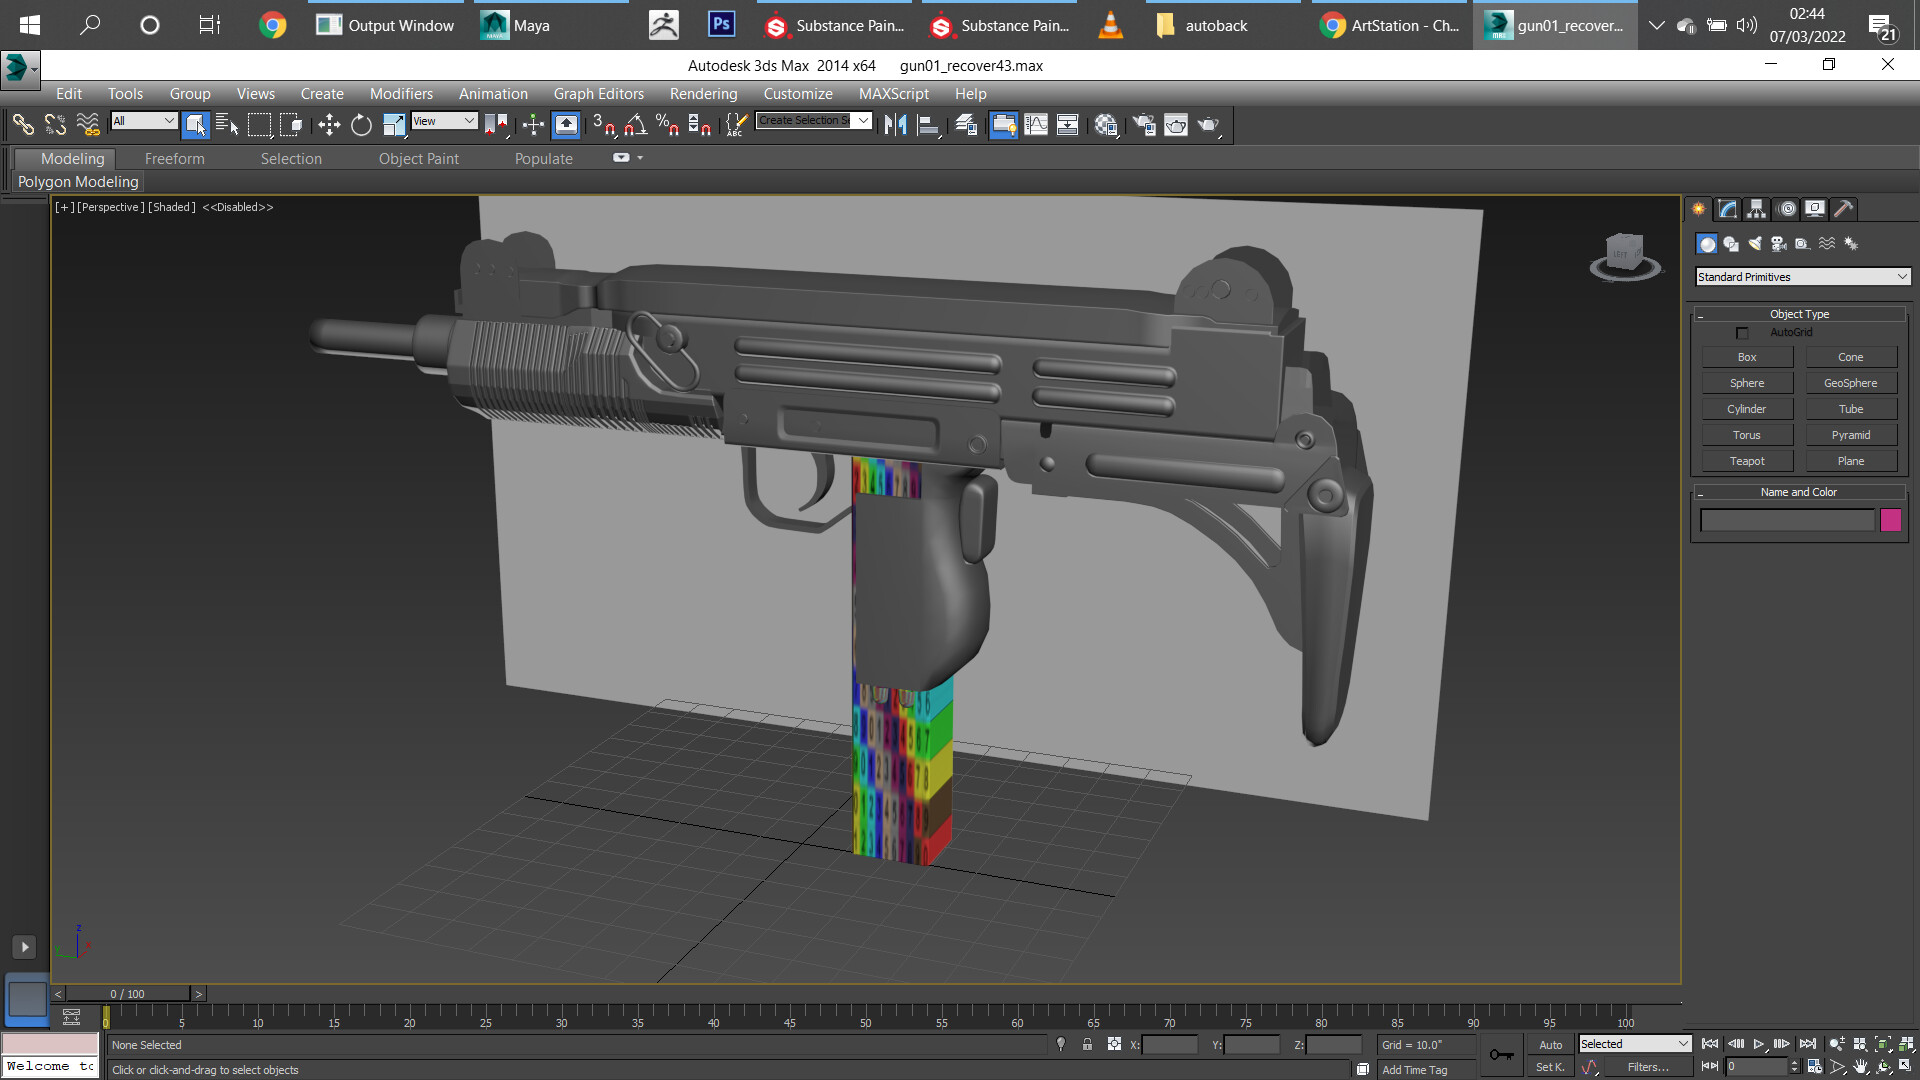Open the named selection sets dropdown
The image size is (1920, 1080).
click(x=863, y=120)
